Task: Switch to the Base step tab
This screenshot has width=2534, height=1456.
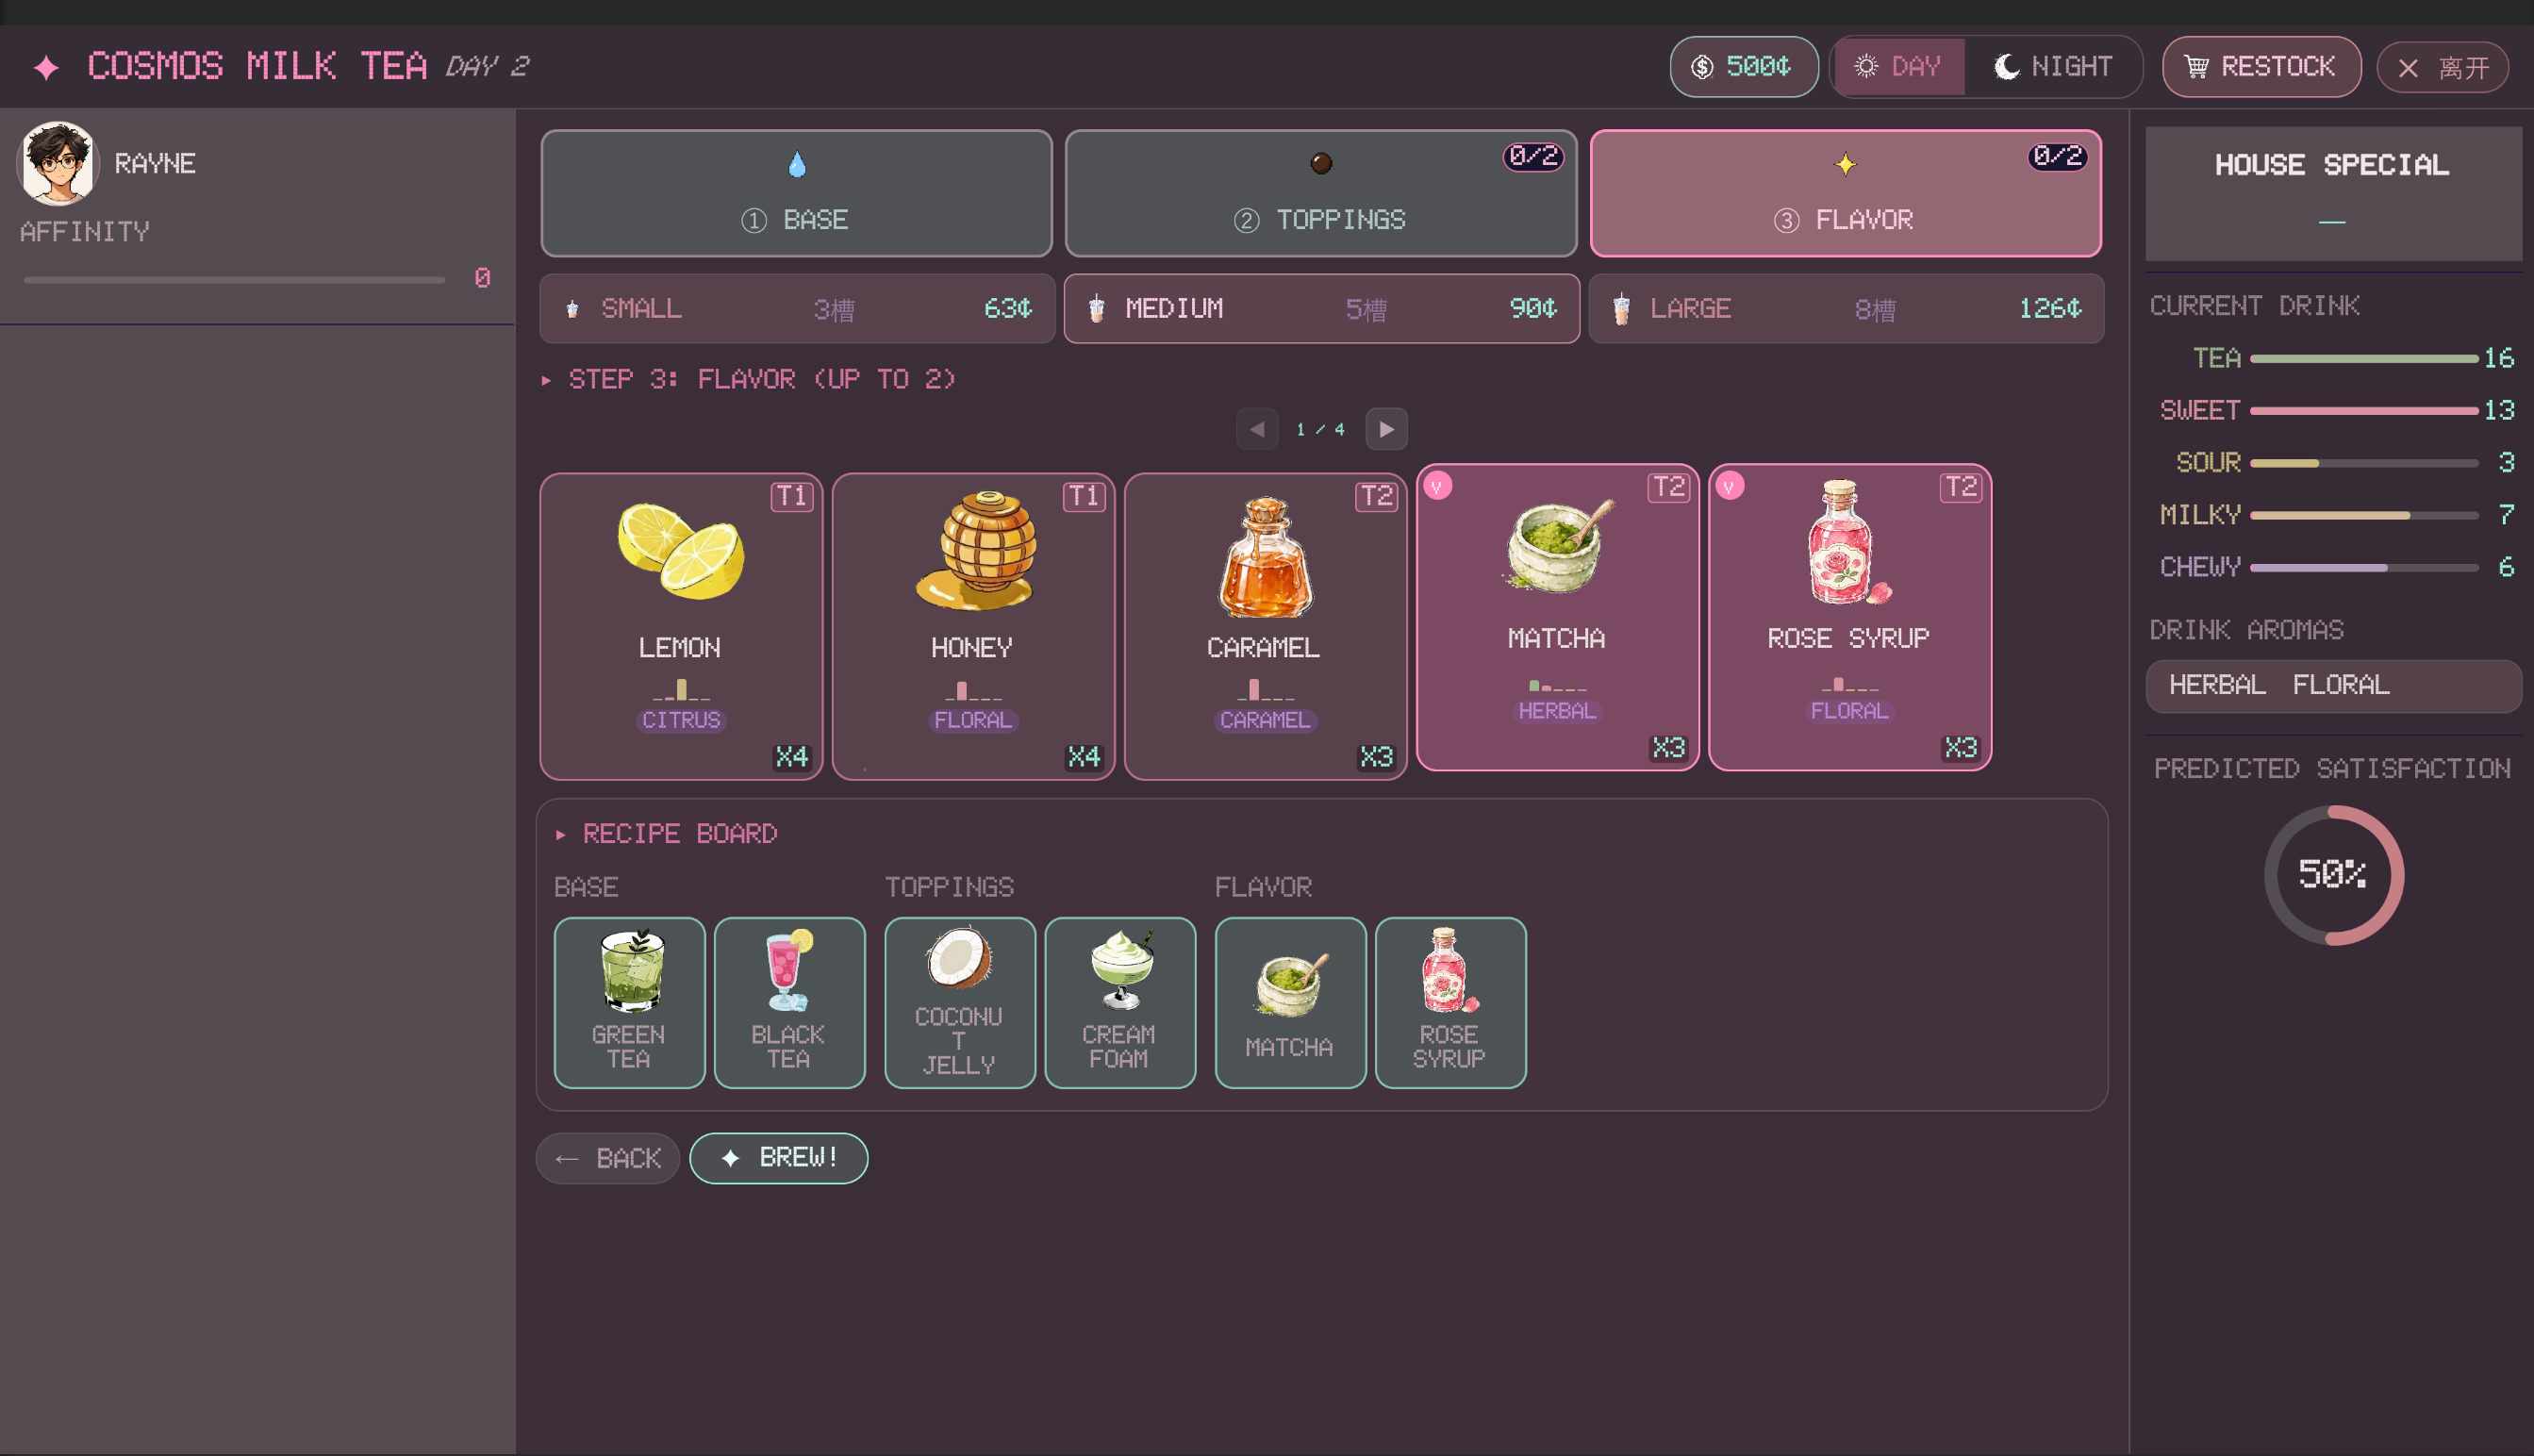Action: pyautogui.click(x=796, y=193)
